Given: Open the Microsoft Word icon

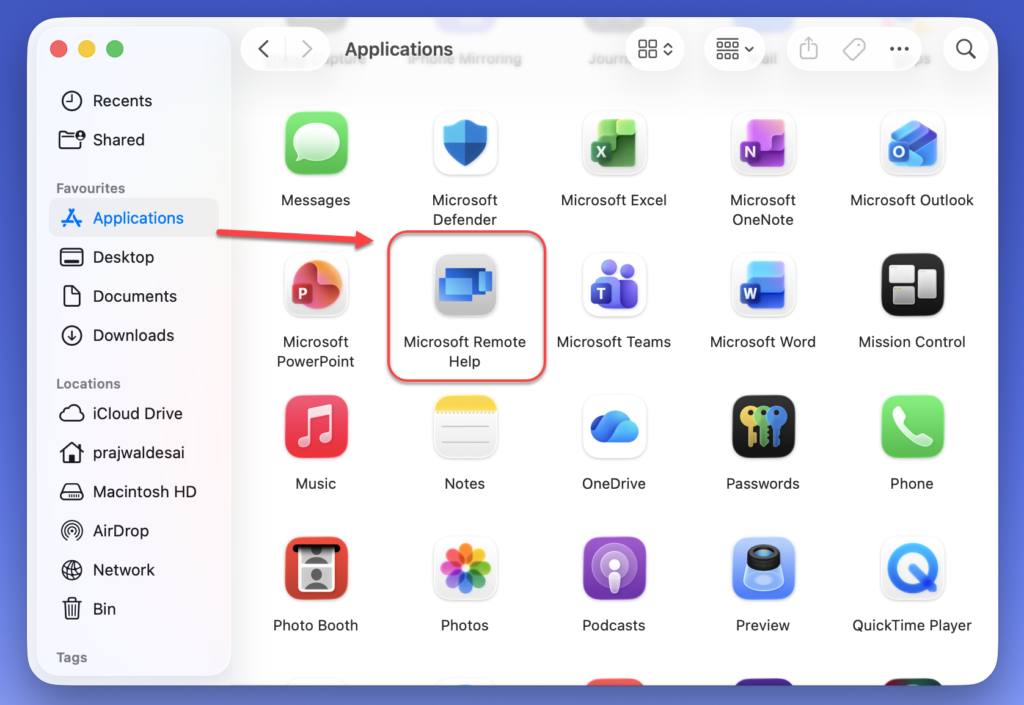Looking at the screenshot, I should point(763,285).
